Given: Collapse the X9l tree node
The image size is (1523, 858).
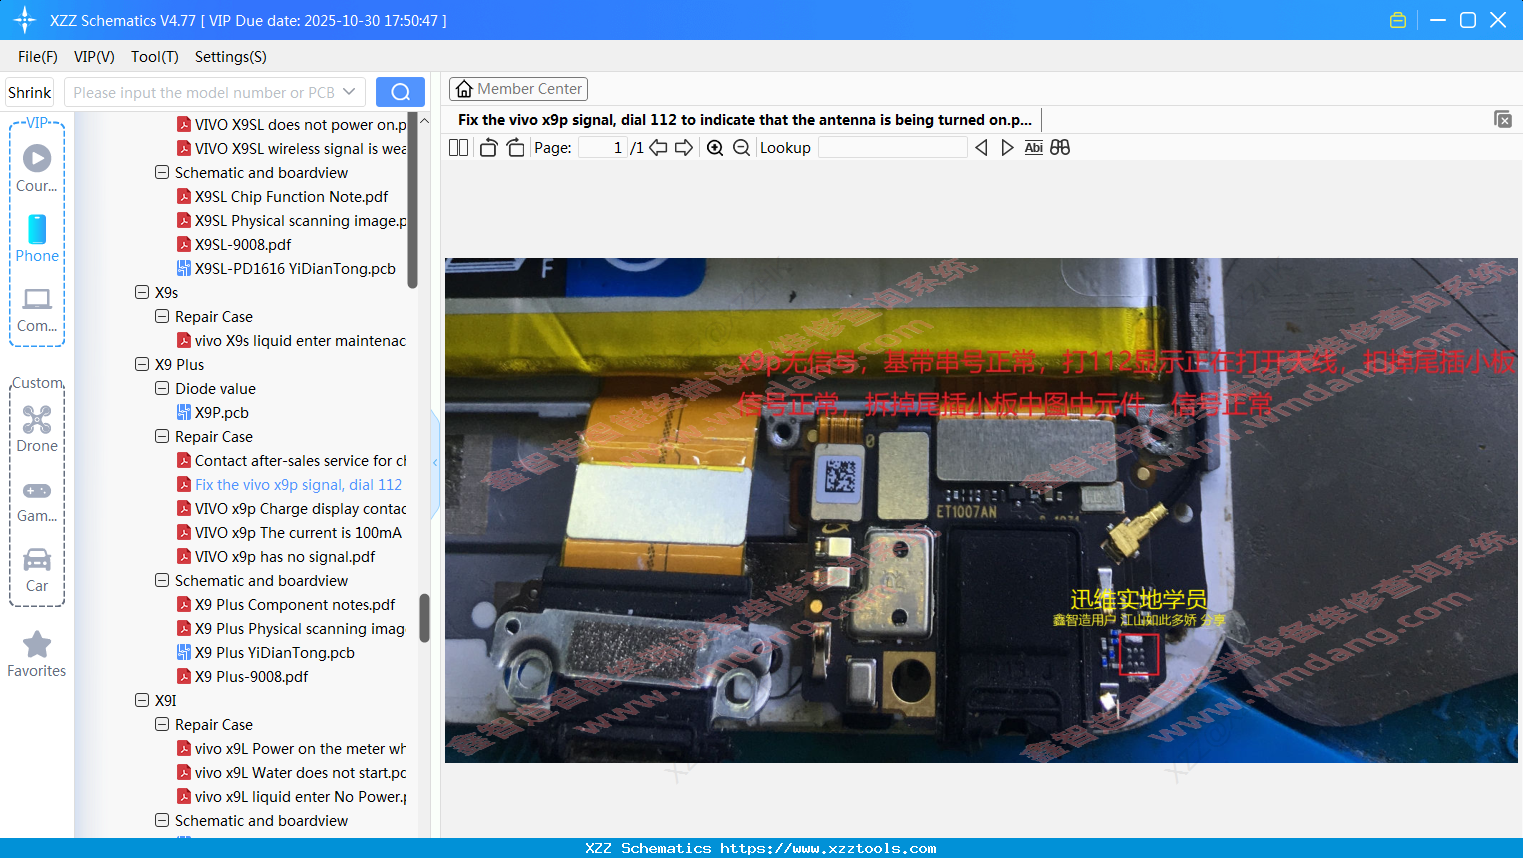Looking at the screenshot, I should 142,700.
